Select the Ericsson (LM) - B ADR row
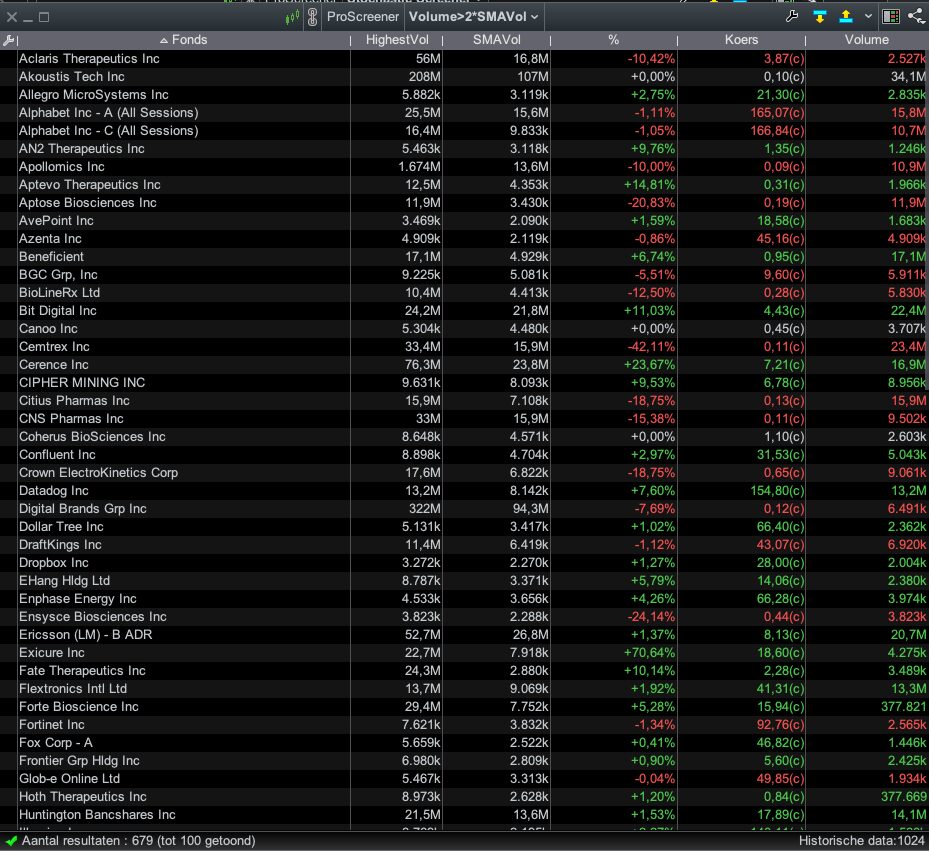The width and height of the screenshot is (929, 851). [x=464, y=635]
